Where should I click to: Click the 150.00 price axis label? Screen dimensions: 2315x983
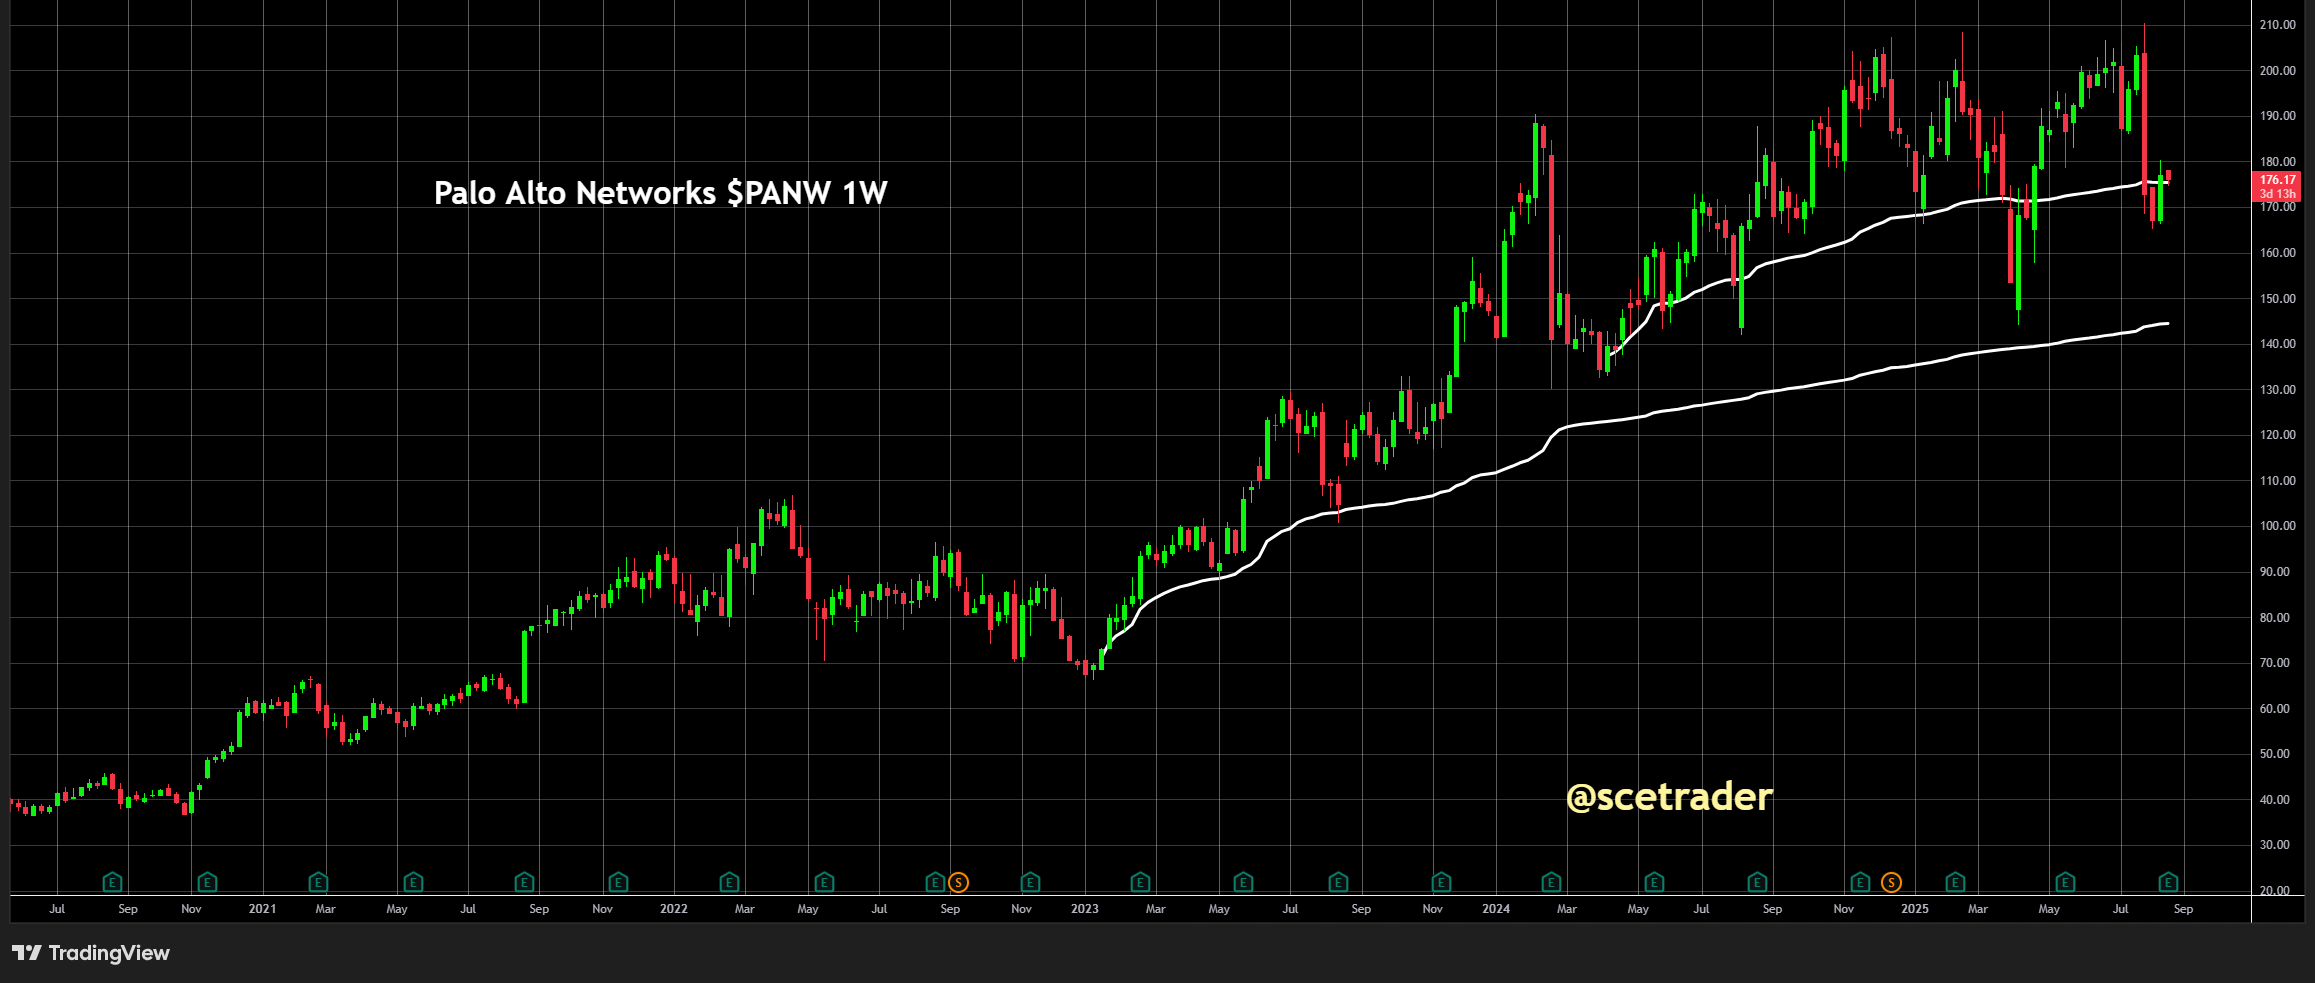(x=2278, y=299)
